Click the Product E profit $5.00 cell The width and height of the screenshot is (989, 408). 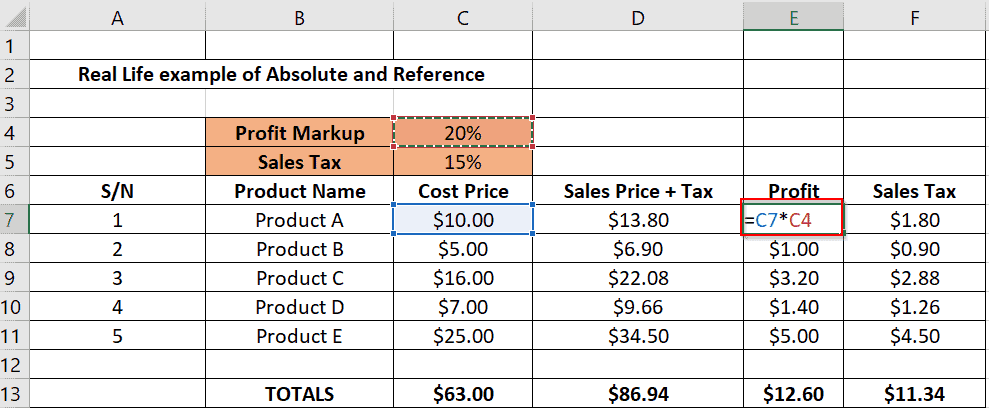pos(793,336)
